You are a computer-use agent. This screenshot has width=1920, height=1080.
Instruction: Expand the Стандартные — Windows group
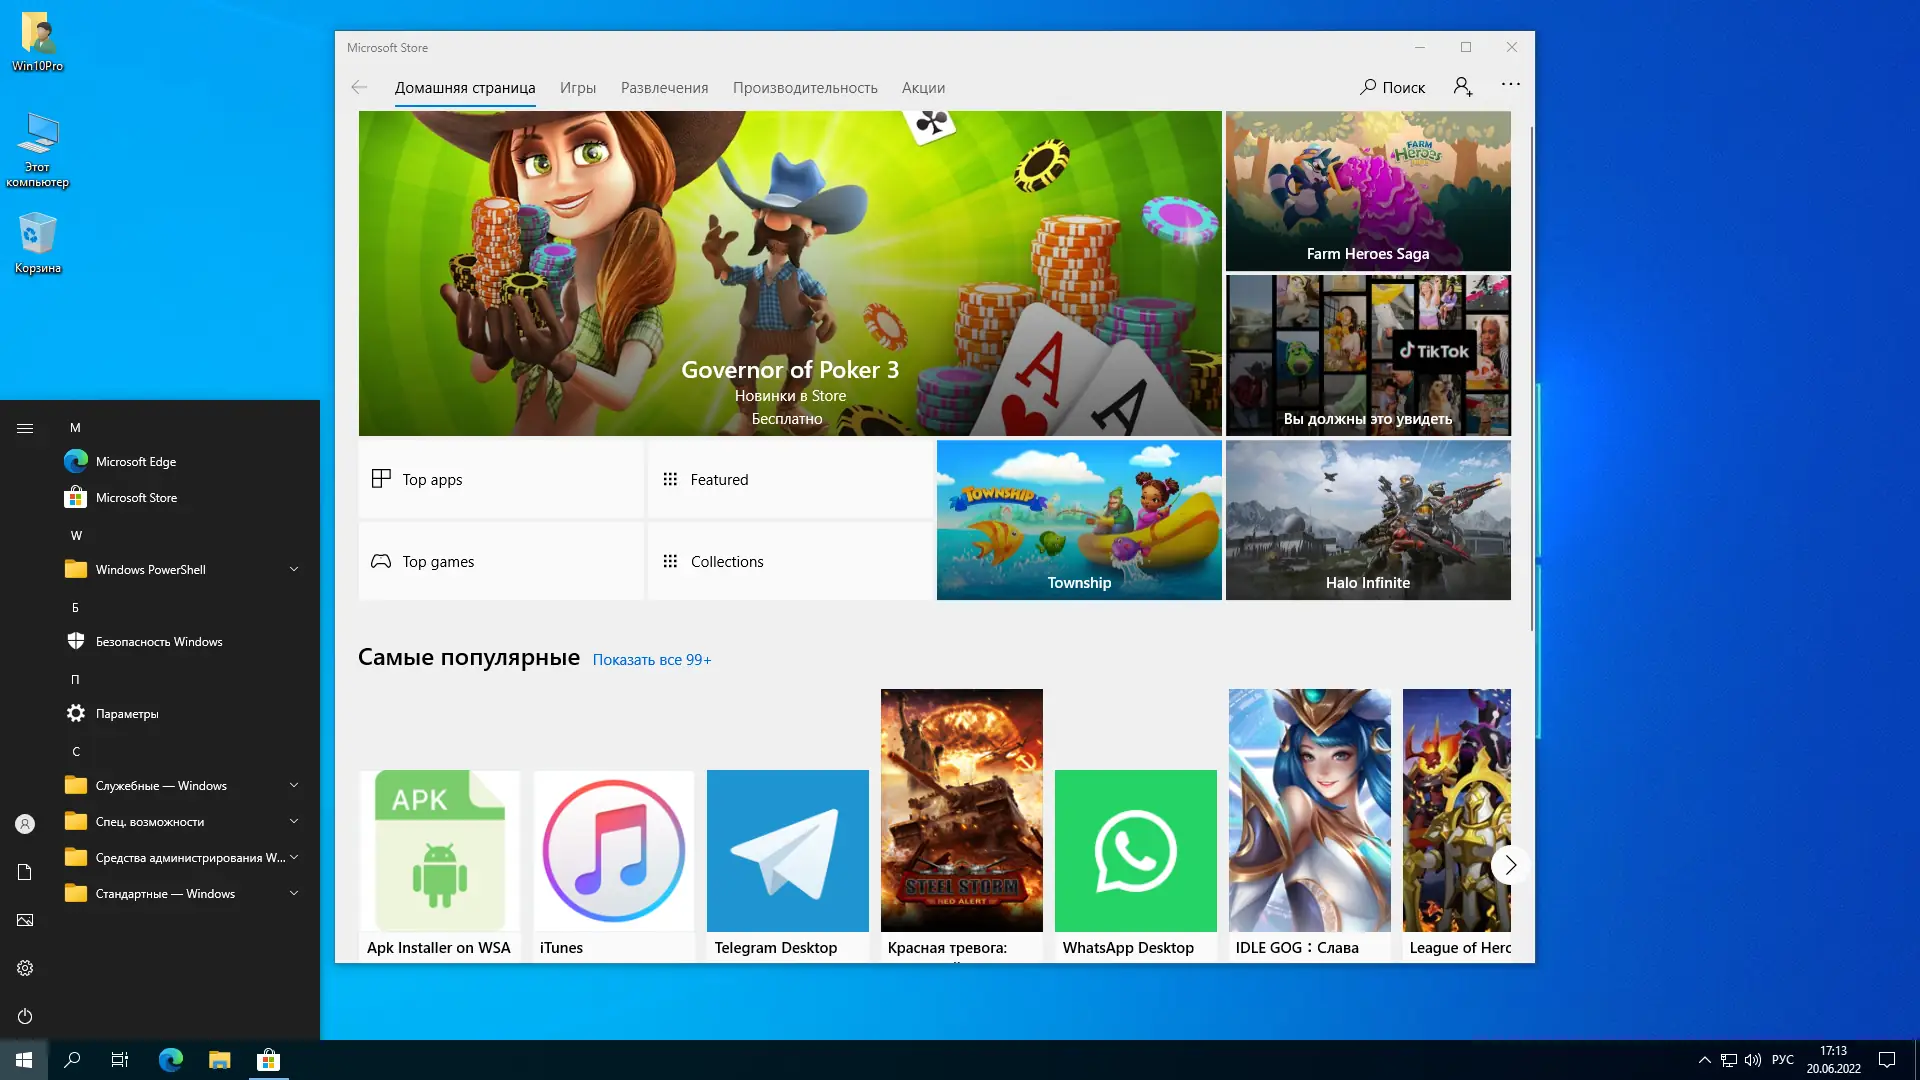click(x=293, y=893)
